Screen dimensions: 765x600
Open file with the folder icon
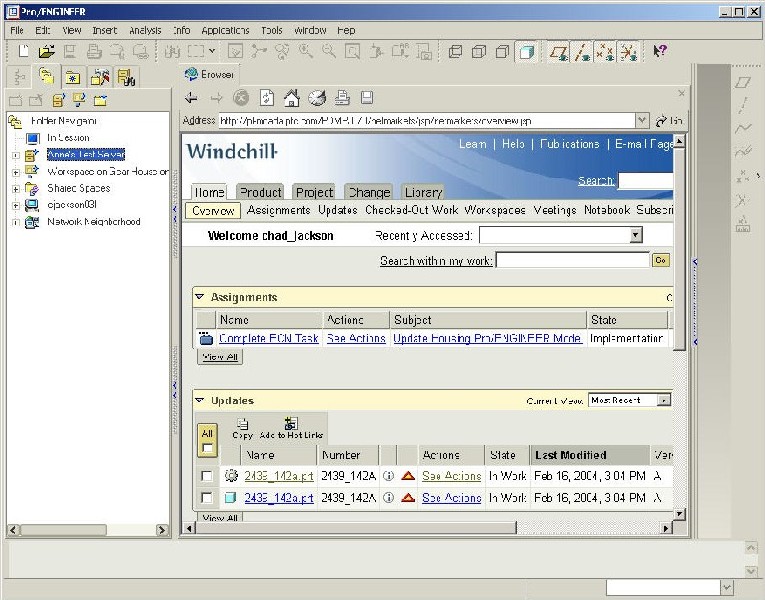pos(46,51)
